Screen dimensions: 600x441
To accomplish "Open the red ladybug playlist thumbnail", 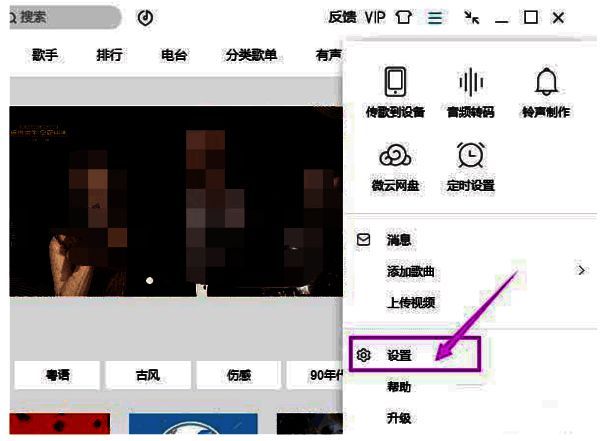I will click(x=60, y=424).
